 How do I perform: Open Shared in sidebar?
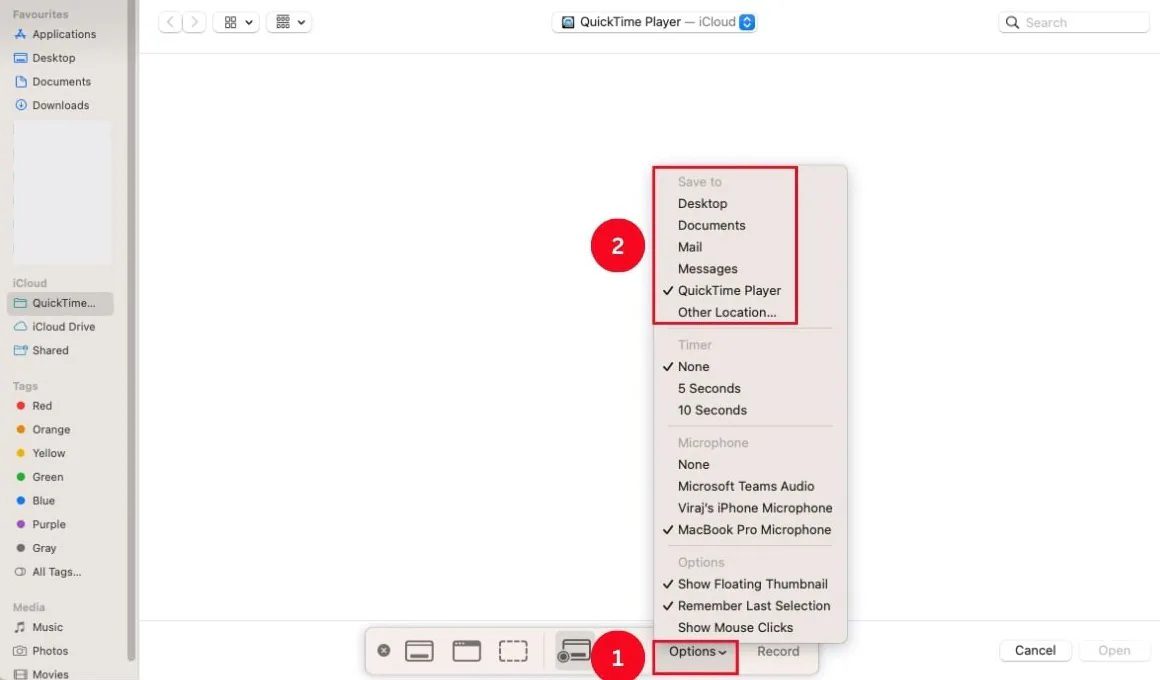(61, 350)
